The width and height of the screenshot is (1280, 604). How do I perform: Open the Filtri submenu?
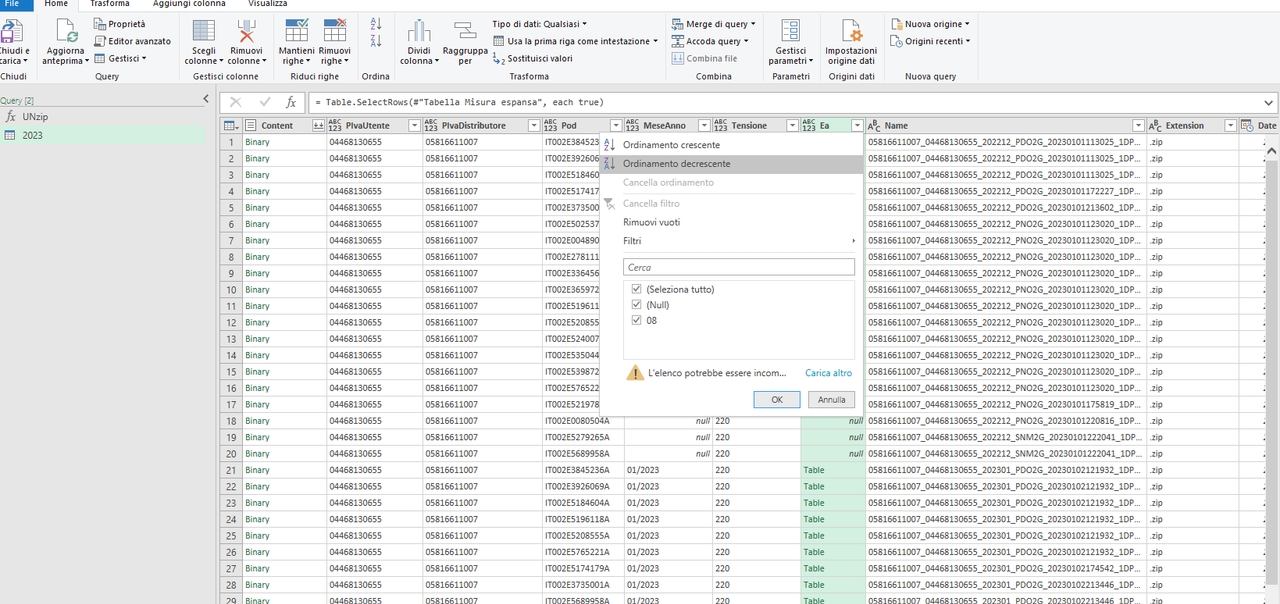(x=730, y=241)
